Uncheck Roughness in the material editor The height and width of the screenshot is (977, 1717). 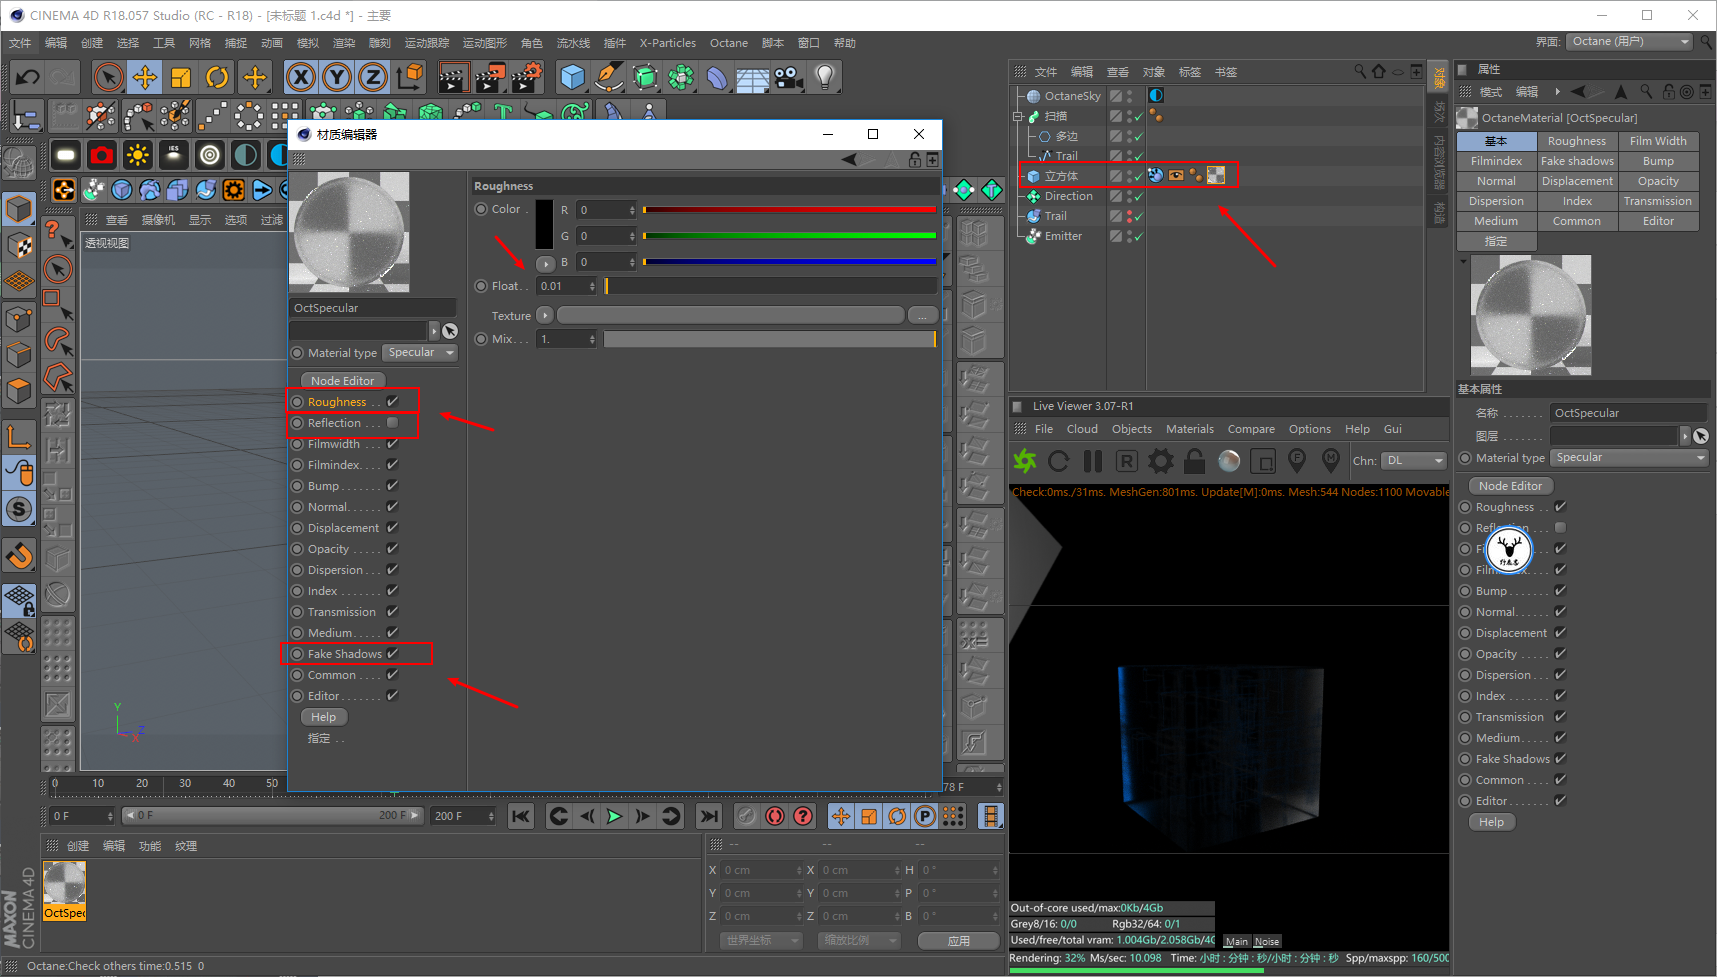coord(393,402)
